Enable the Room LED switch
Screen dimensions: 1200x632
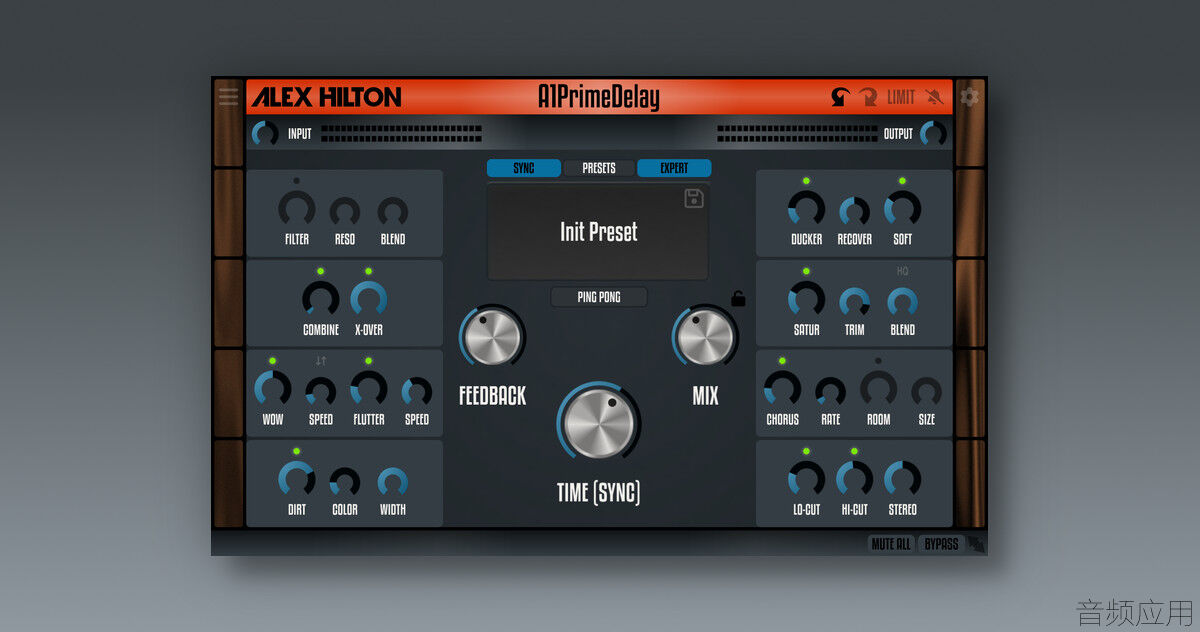point(878,361)
